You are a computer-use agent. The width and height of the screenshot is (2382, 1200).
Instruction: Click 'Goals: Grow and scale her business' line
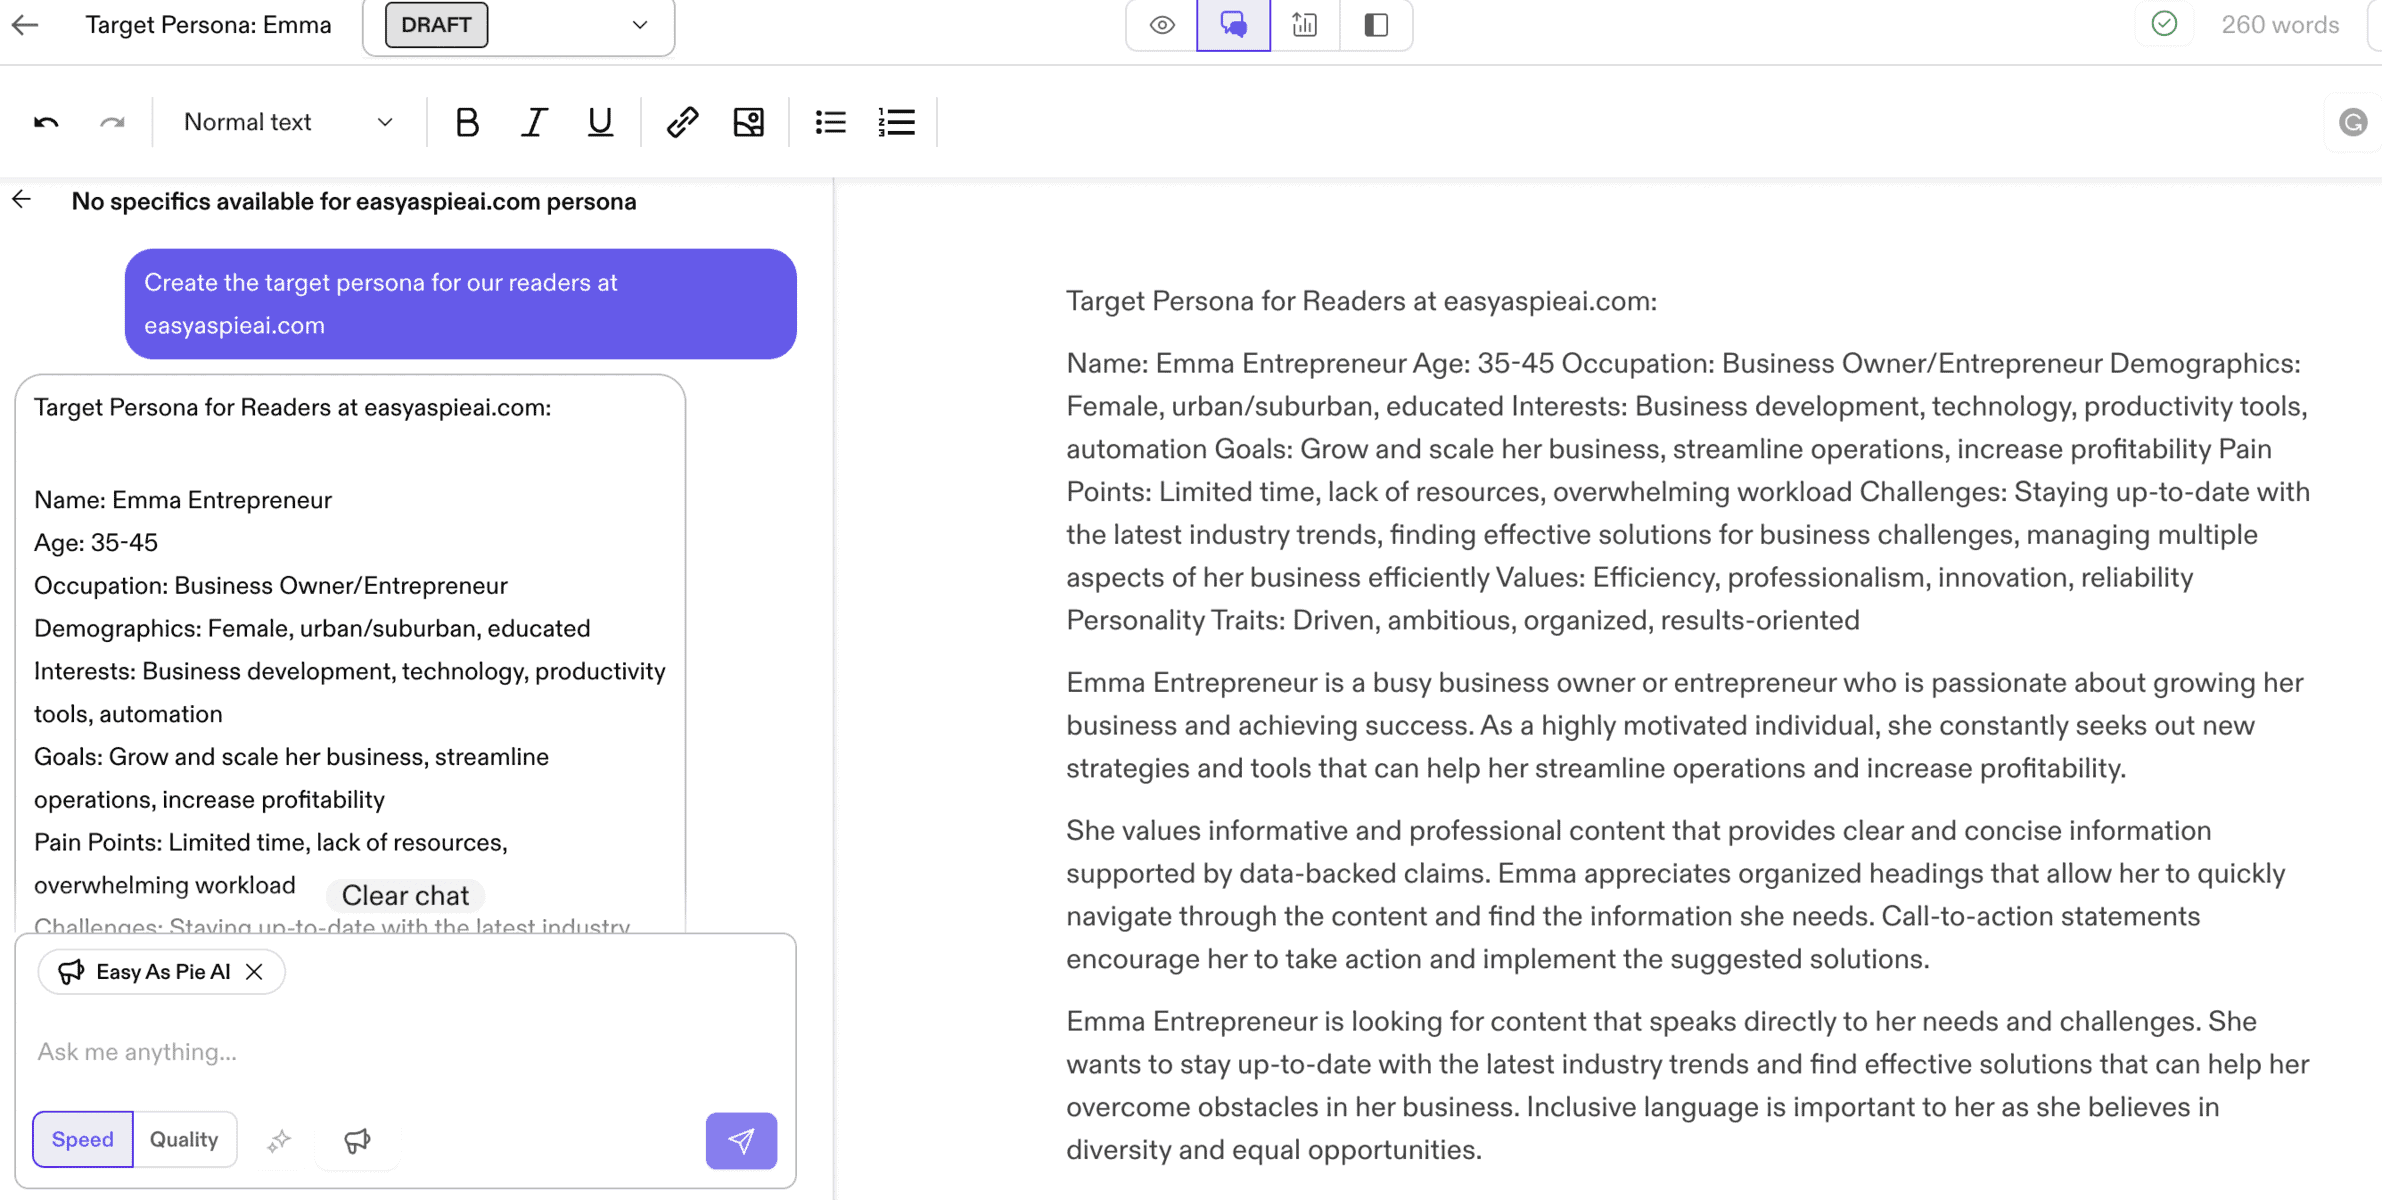(291, 778)
